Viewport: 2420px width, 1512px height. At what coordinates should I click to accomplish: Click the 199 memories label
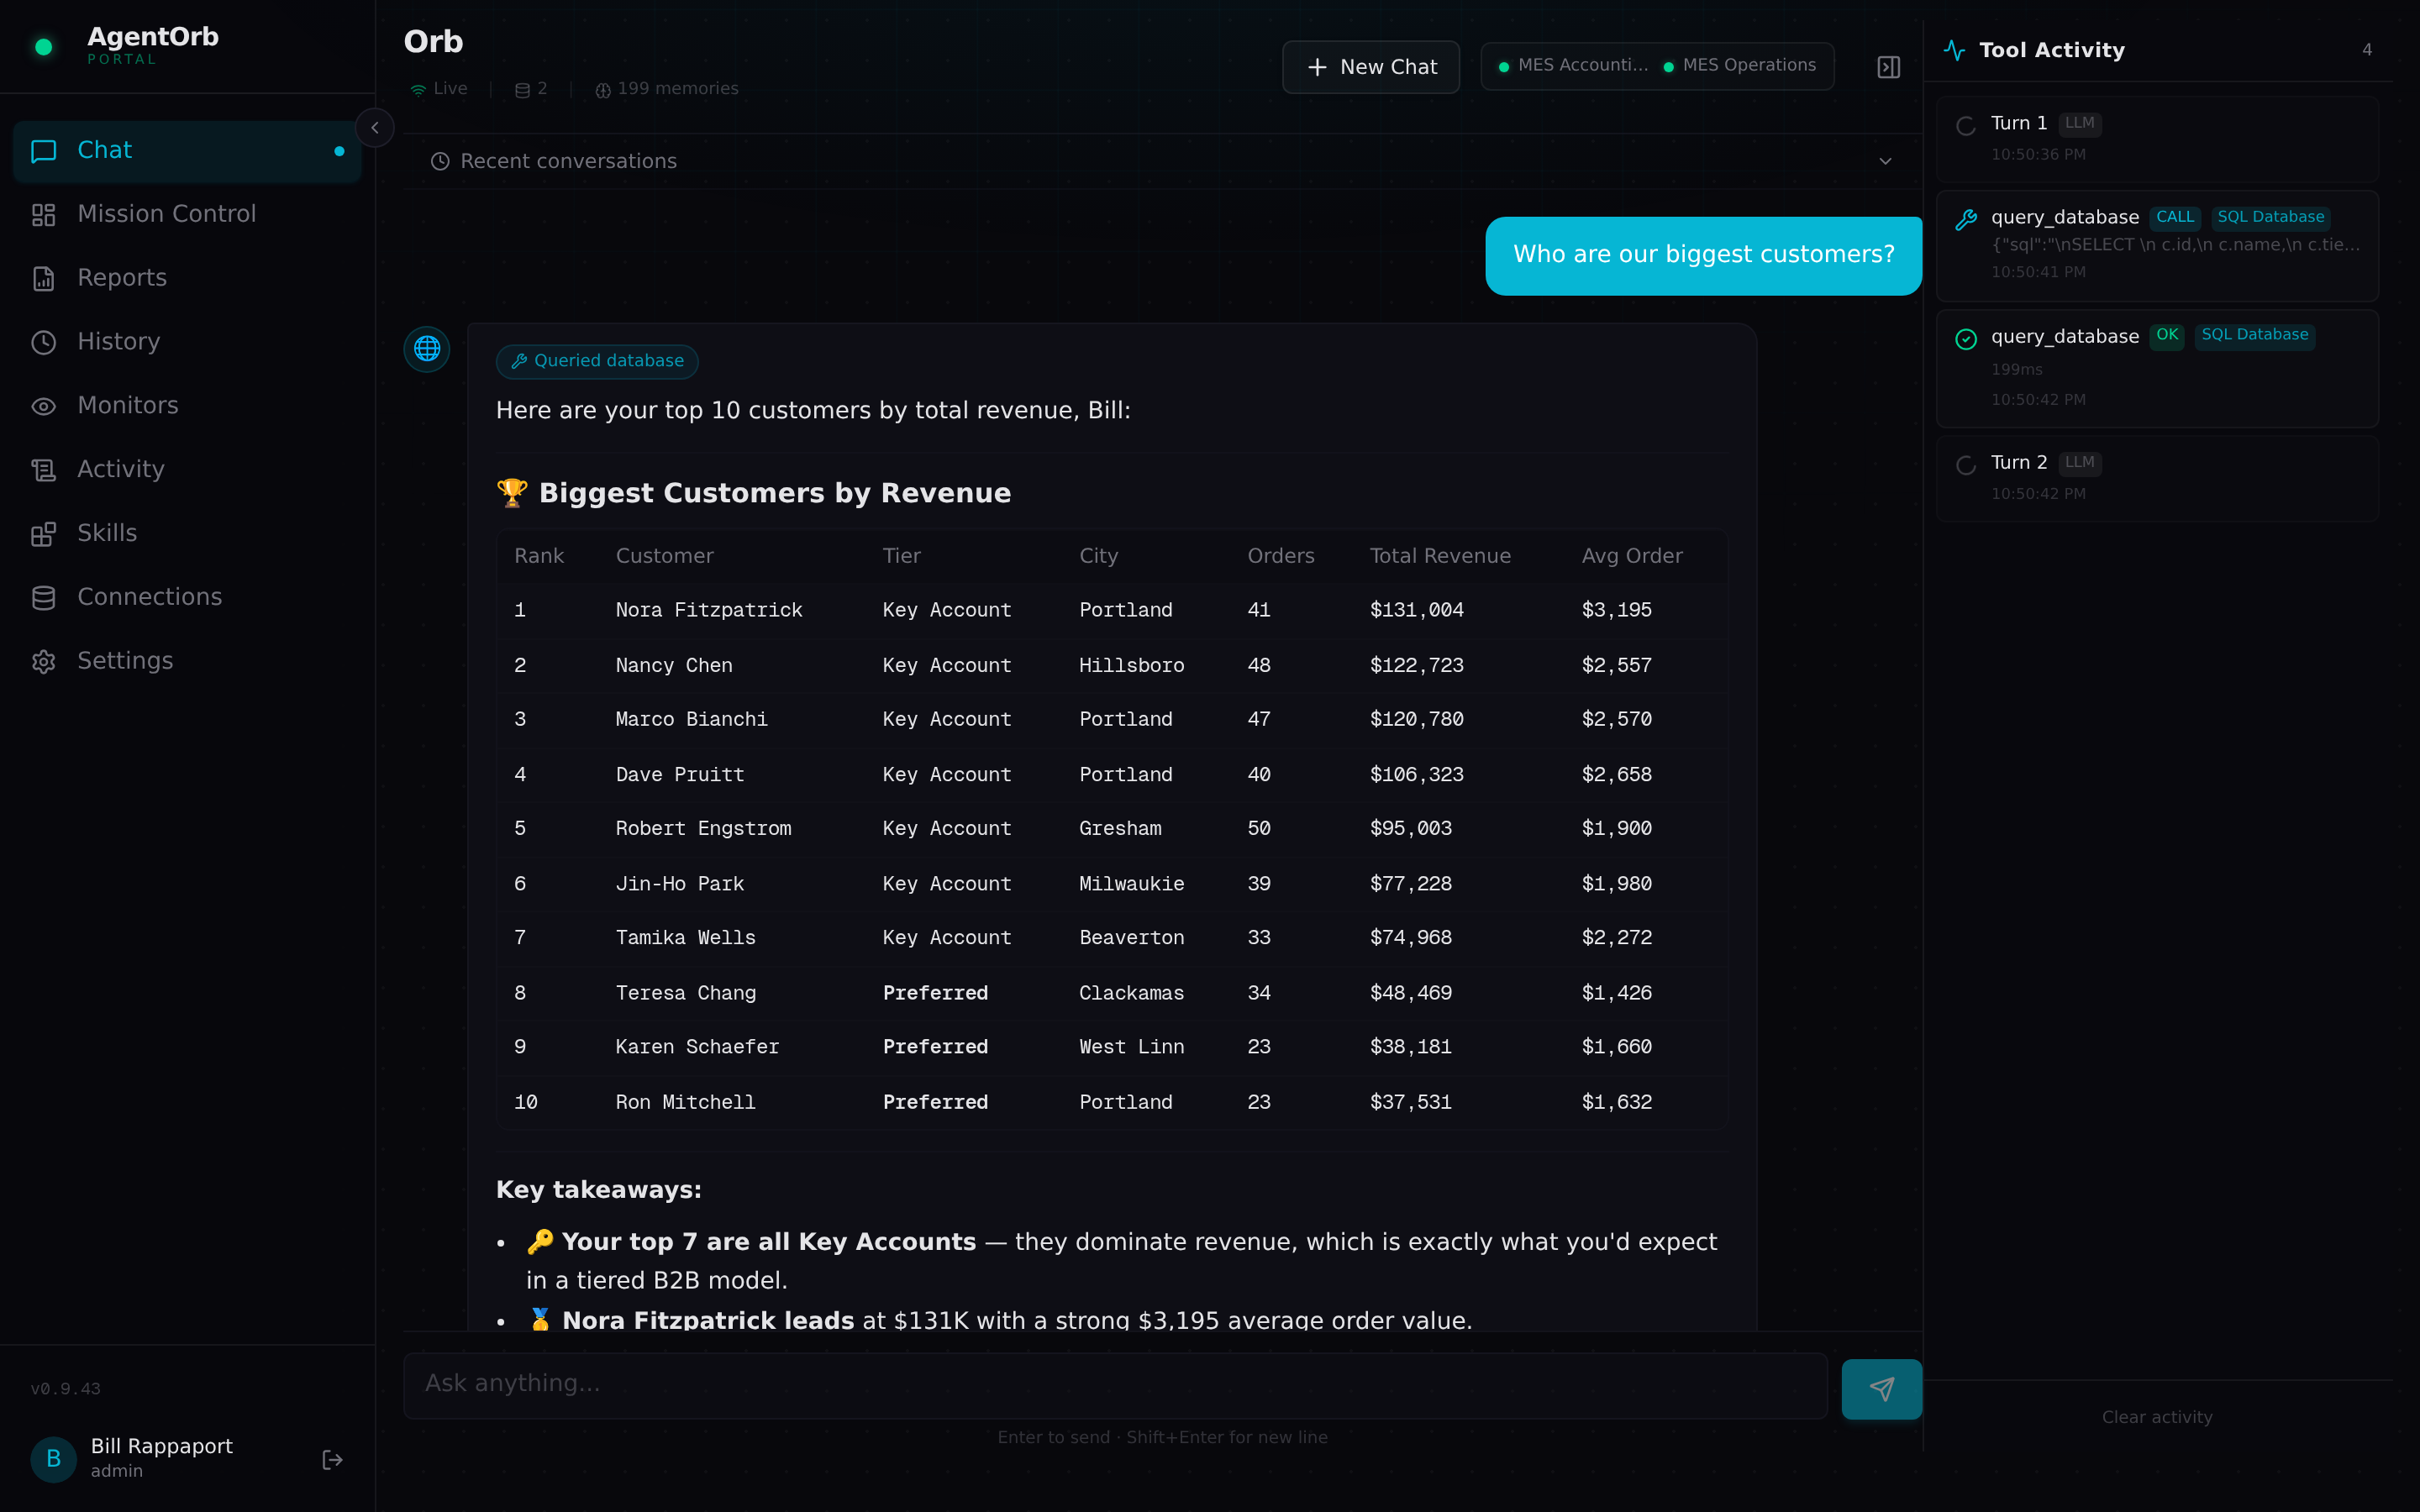(677, 89)
